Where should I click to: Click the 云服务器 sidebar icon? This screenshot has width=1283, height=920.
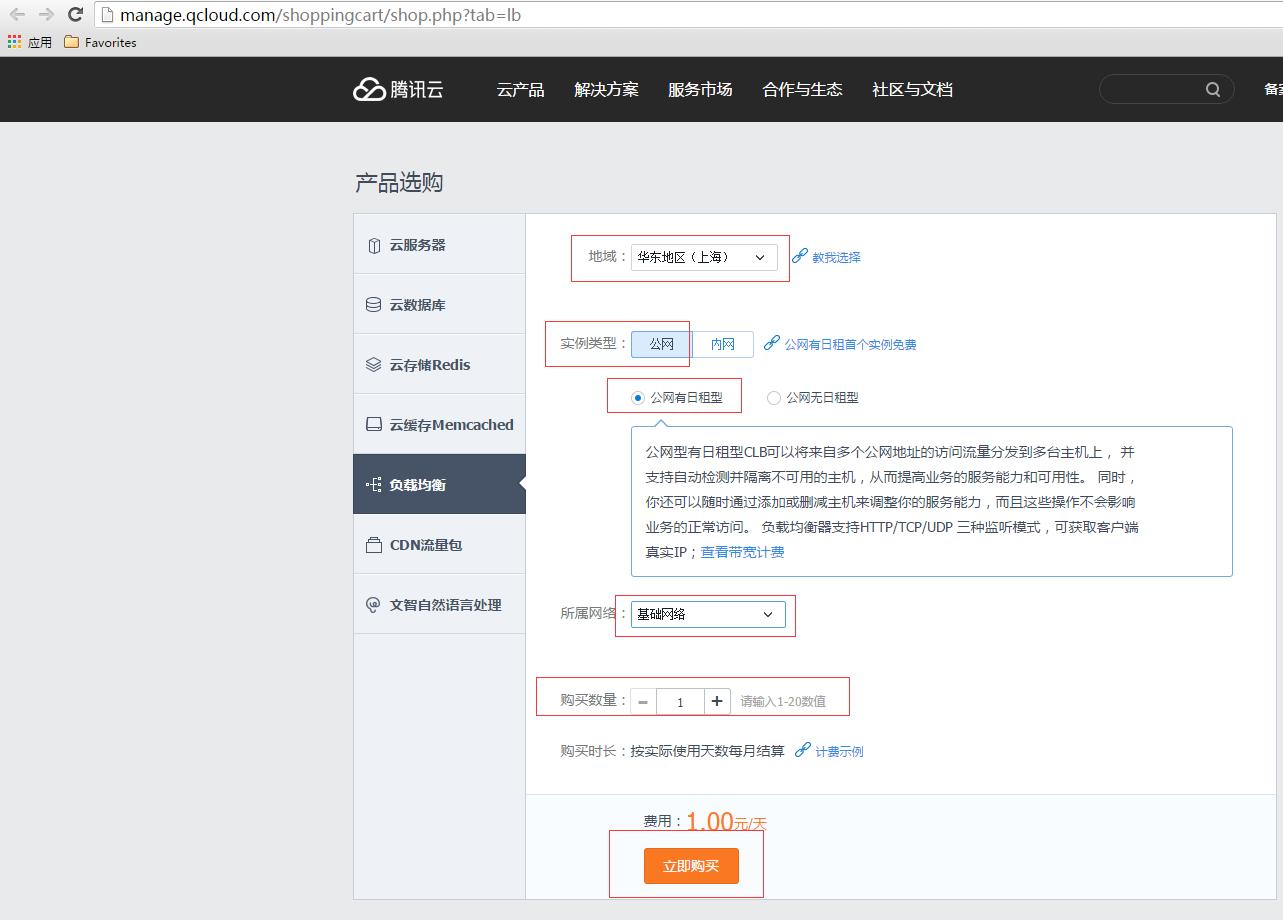coord(374,245)
